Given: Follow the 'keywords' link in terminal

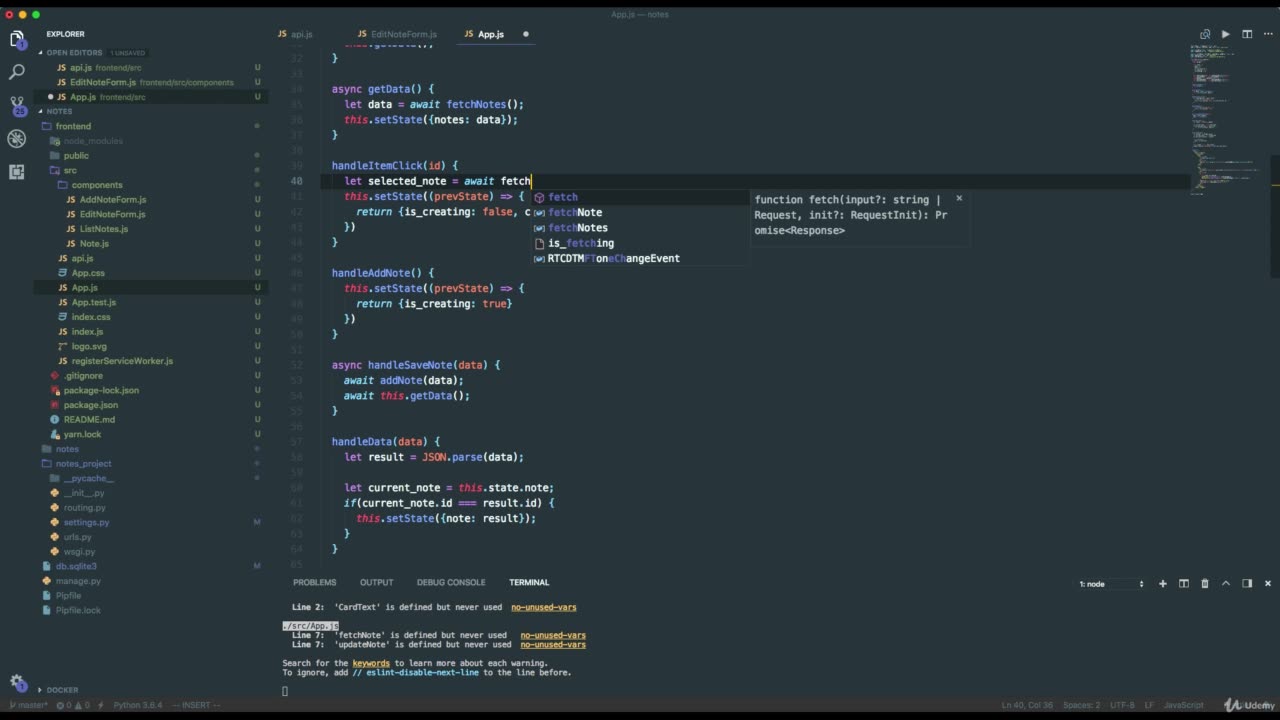Looking at the screenshot, I should (371, 663).
